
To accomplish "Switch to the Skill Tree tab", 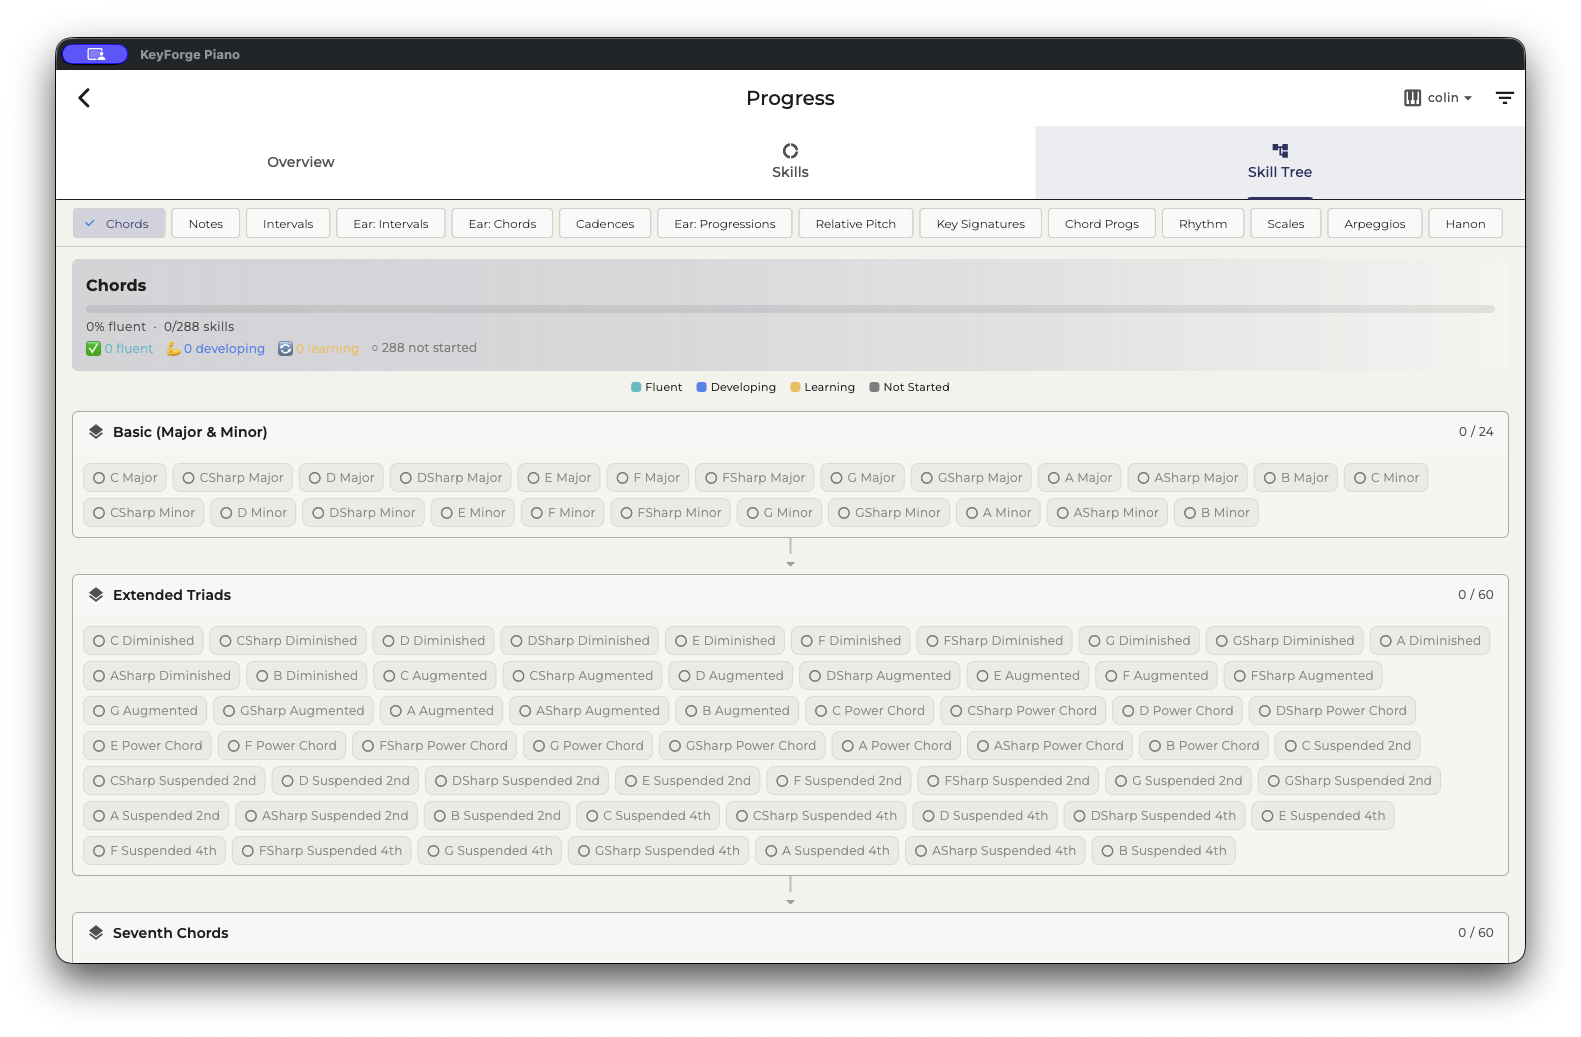I will tap(1280, 162).
